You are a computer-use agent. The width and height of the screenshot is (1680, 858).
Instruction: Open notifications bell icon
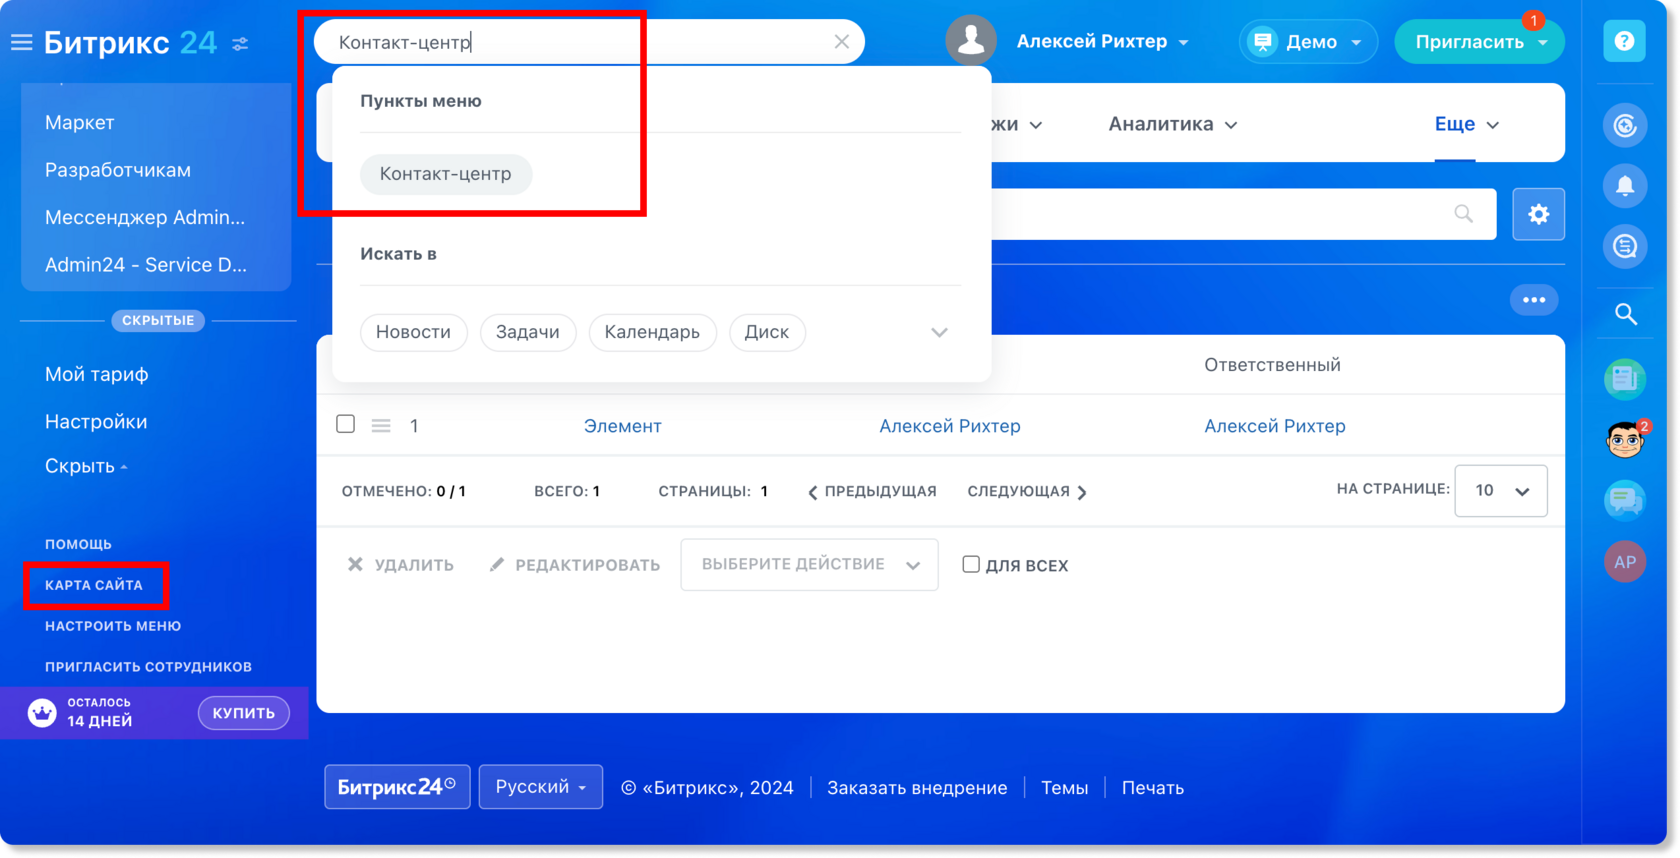(1625, 186)
